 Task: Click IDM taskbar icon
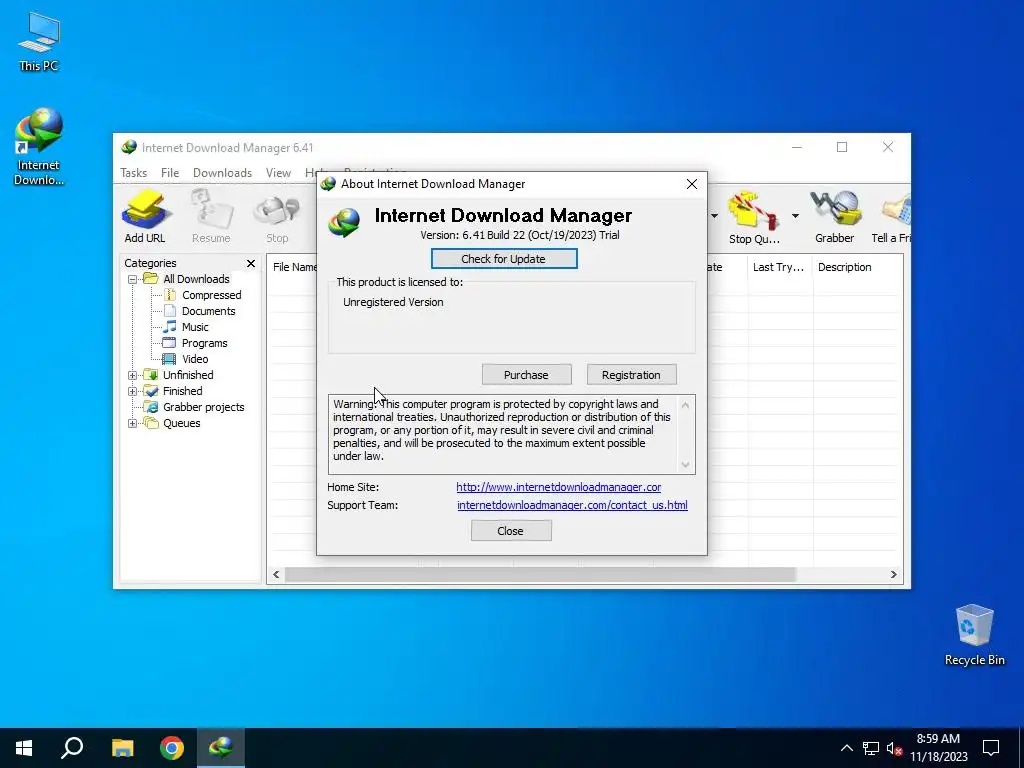(x=221, y=748)
